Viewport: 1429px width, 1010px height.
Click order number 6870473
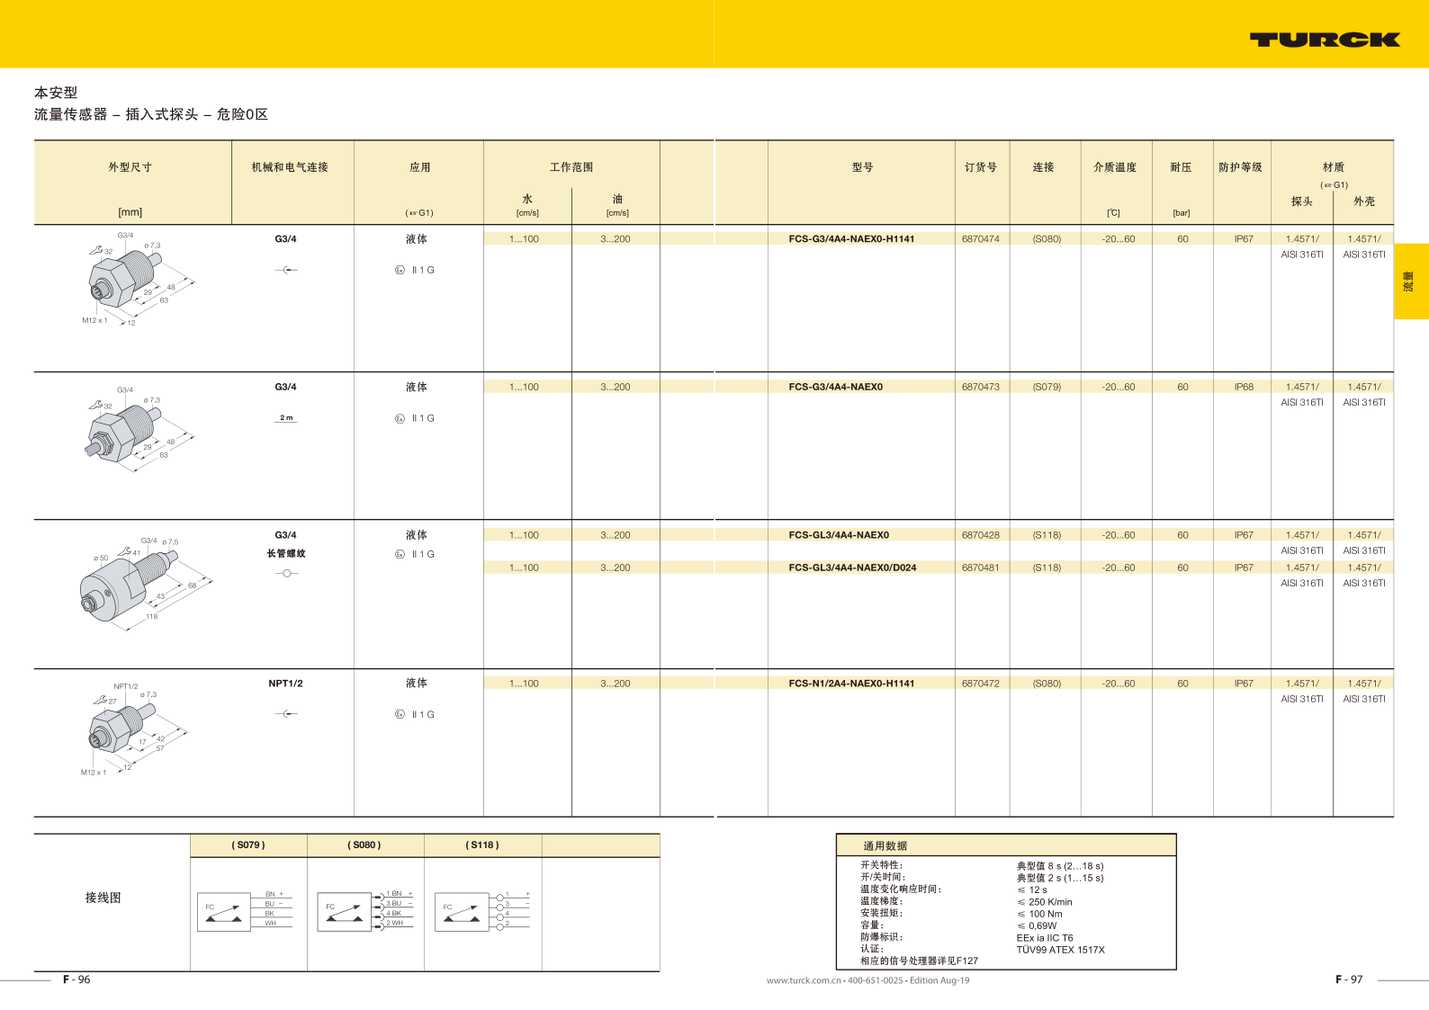pos(980,387)
